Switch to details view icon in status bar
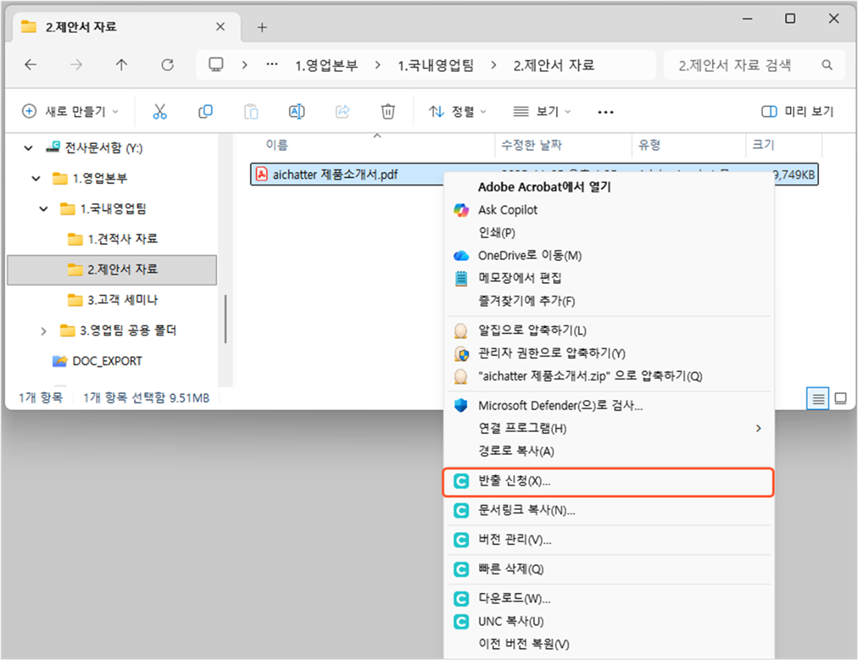This screenshot has height=660, width=858. 818,398
